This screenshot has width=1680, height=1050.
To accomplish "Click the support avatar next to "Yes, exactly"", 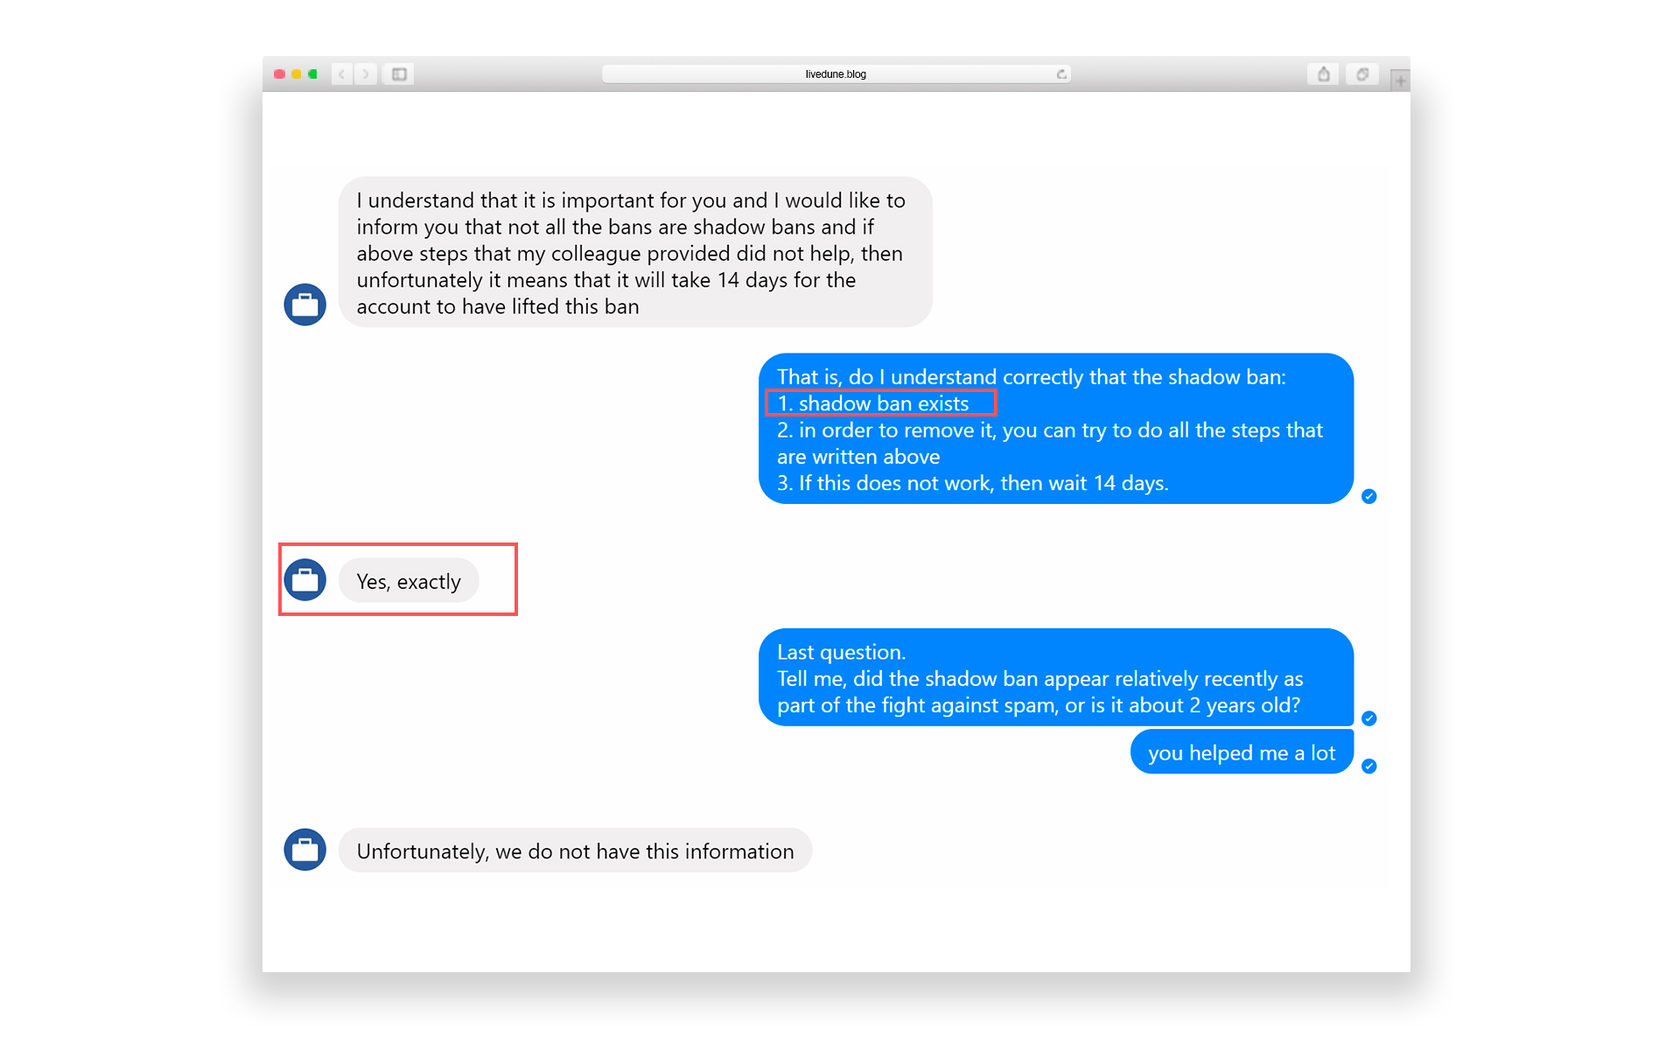I will click(305, 580).
